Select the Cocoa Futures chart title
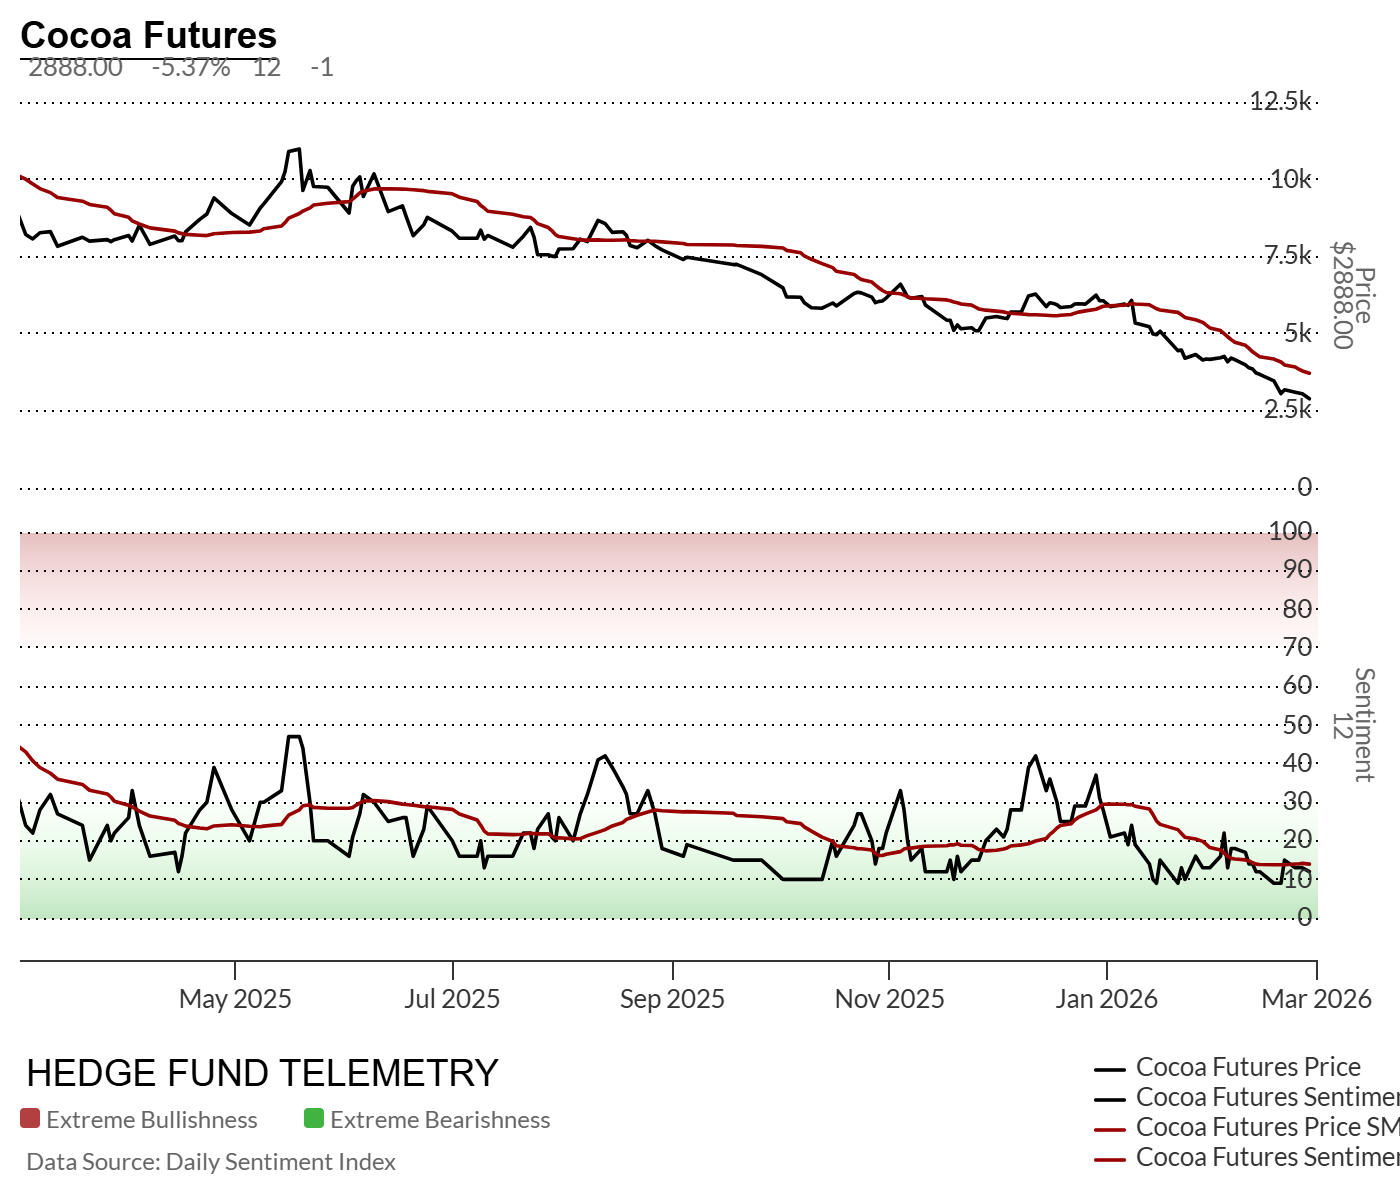 (148, 35)
